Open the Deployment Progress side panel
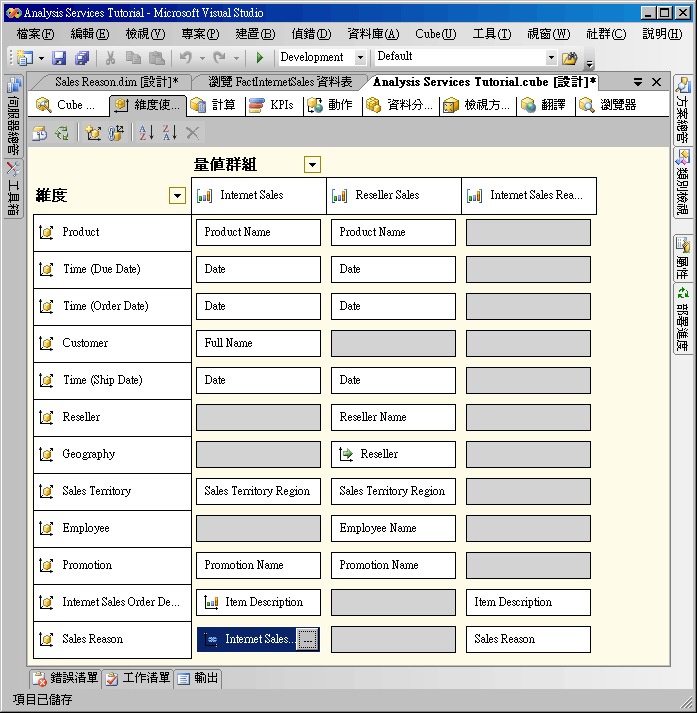 683,318
